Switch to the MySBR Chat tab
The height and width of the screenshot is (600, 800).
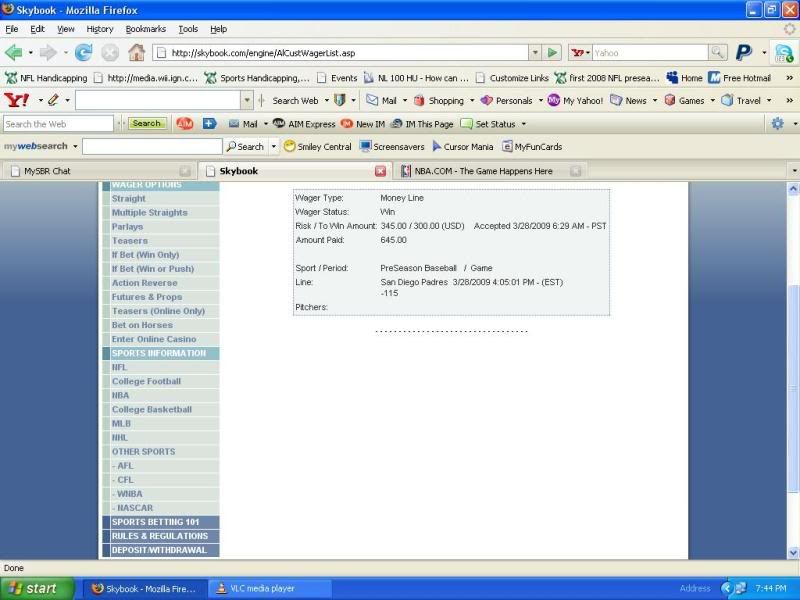tap(99, 171)
